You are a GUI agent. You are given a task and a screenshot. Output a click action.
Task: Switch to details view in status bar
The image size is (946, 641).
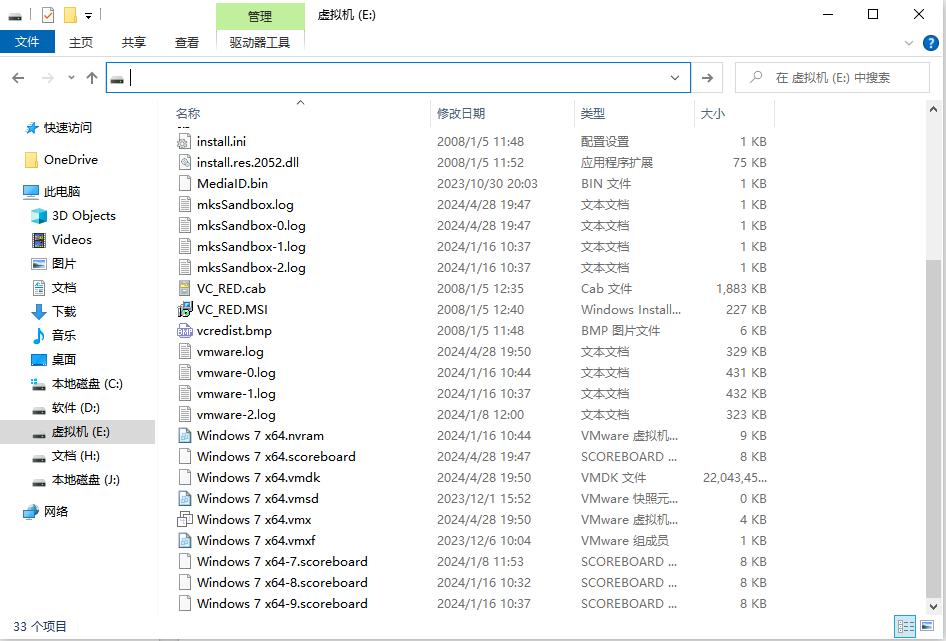pos(905,627)
